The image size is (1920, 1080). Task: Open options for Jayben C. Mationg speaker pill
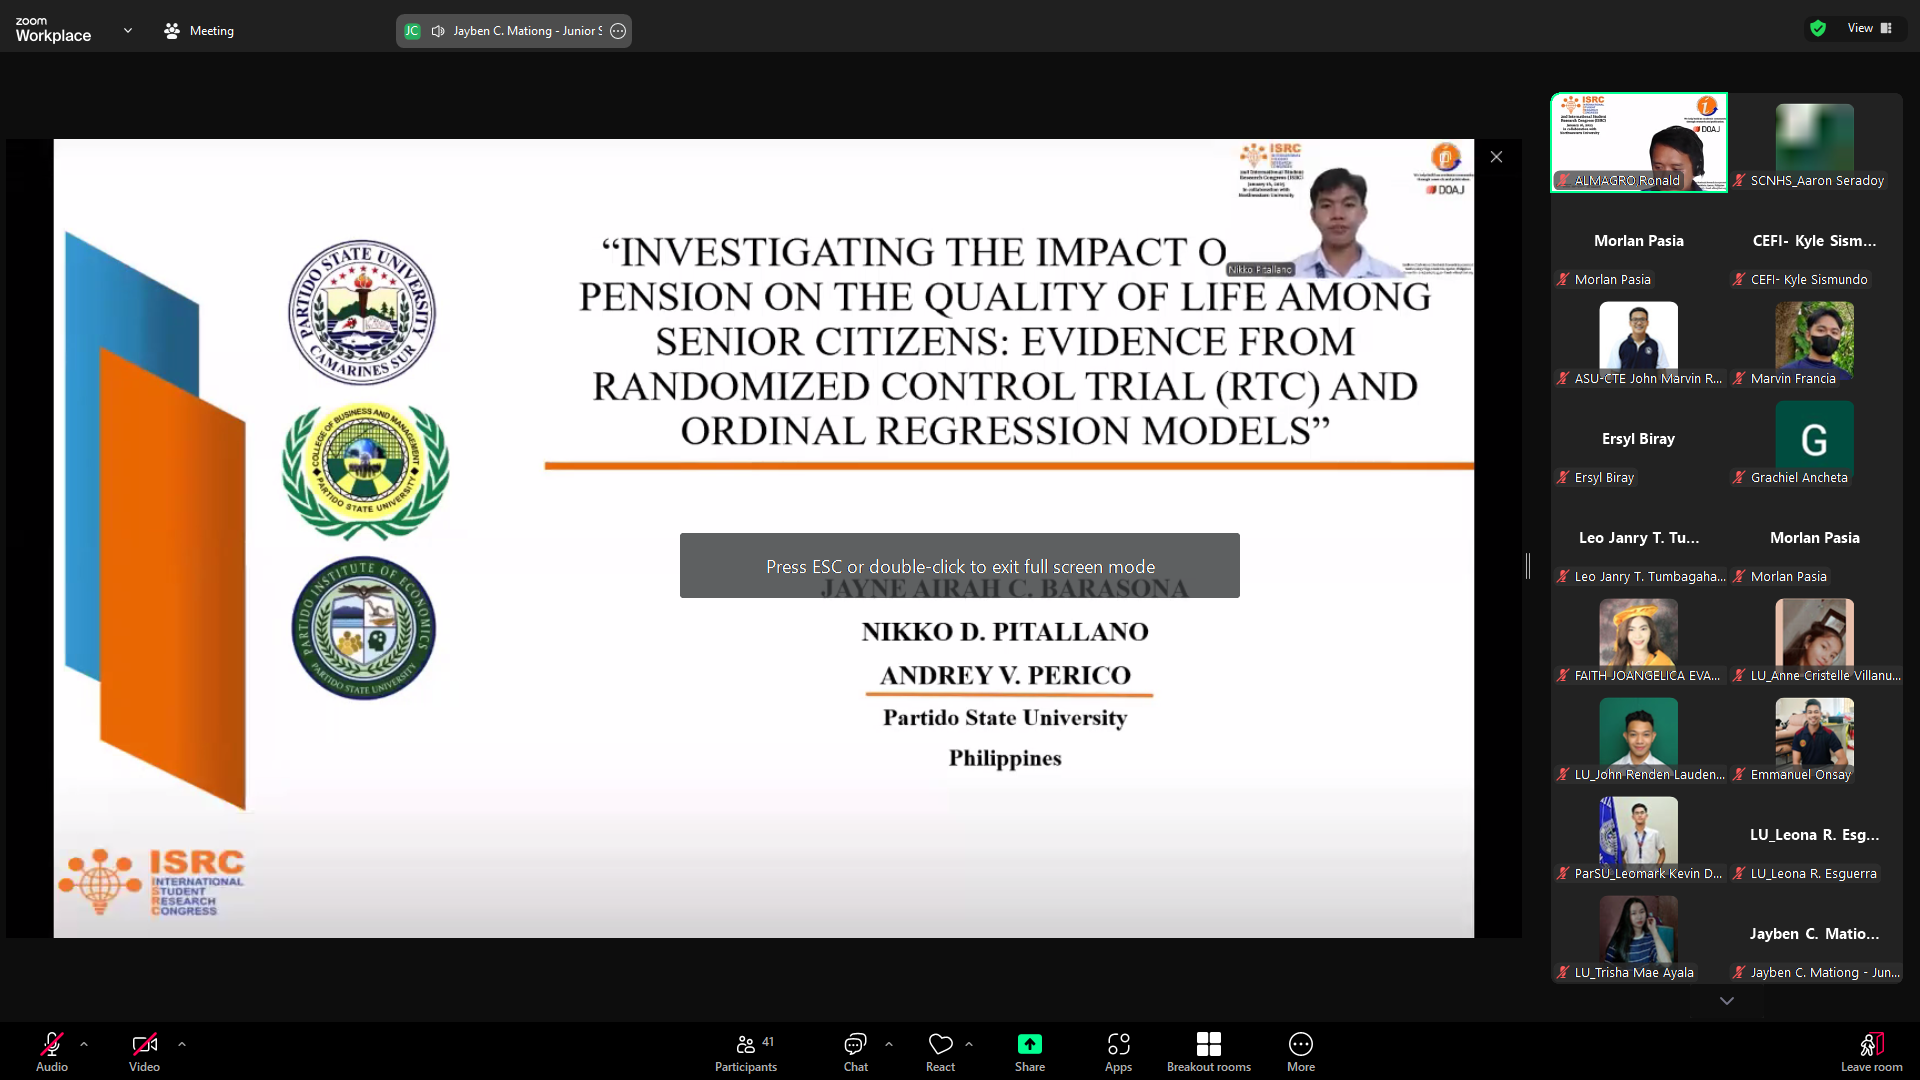(x=618, y=31)
